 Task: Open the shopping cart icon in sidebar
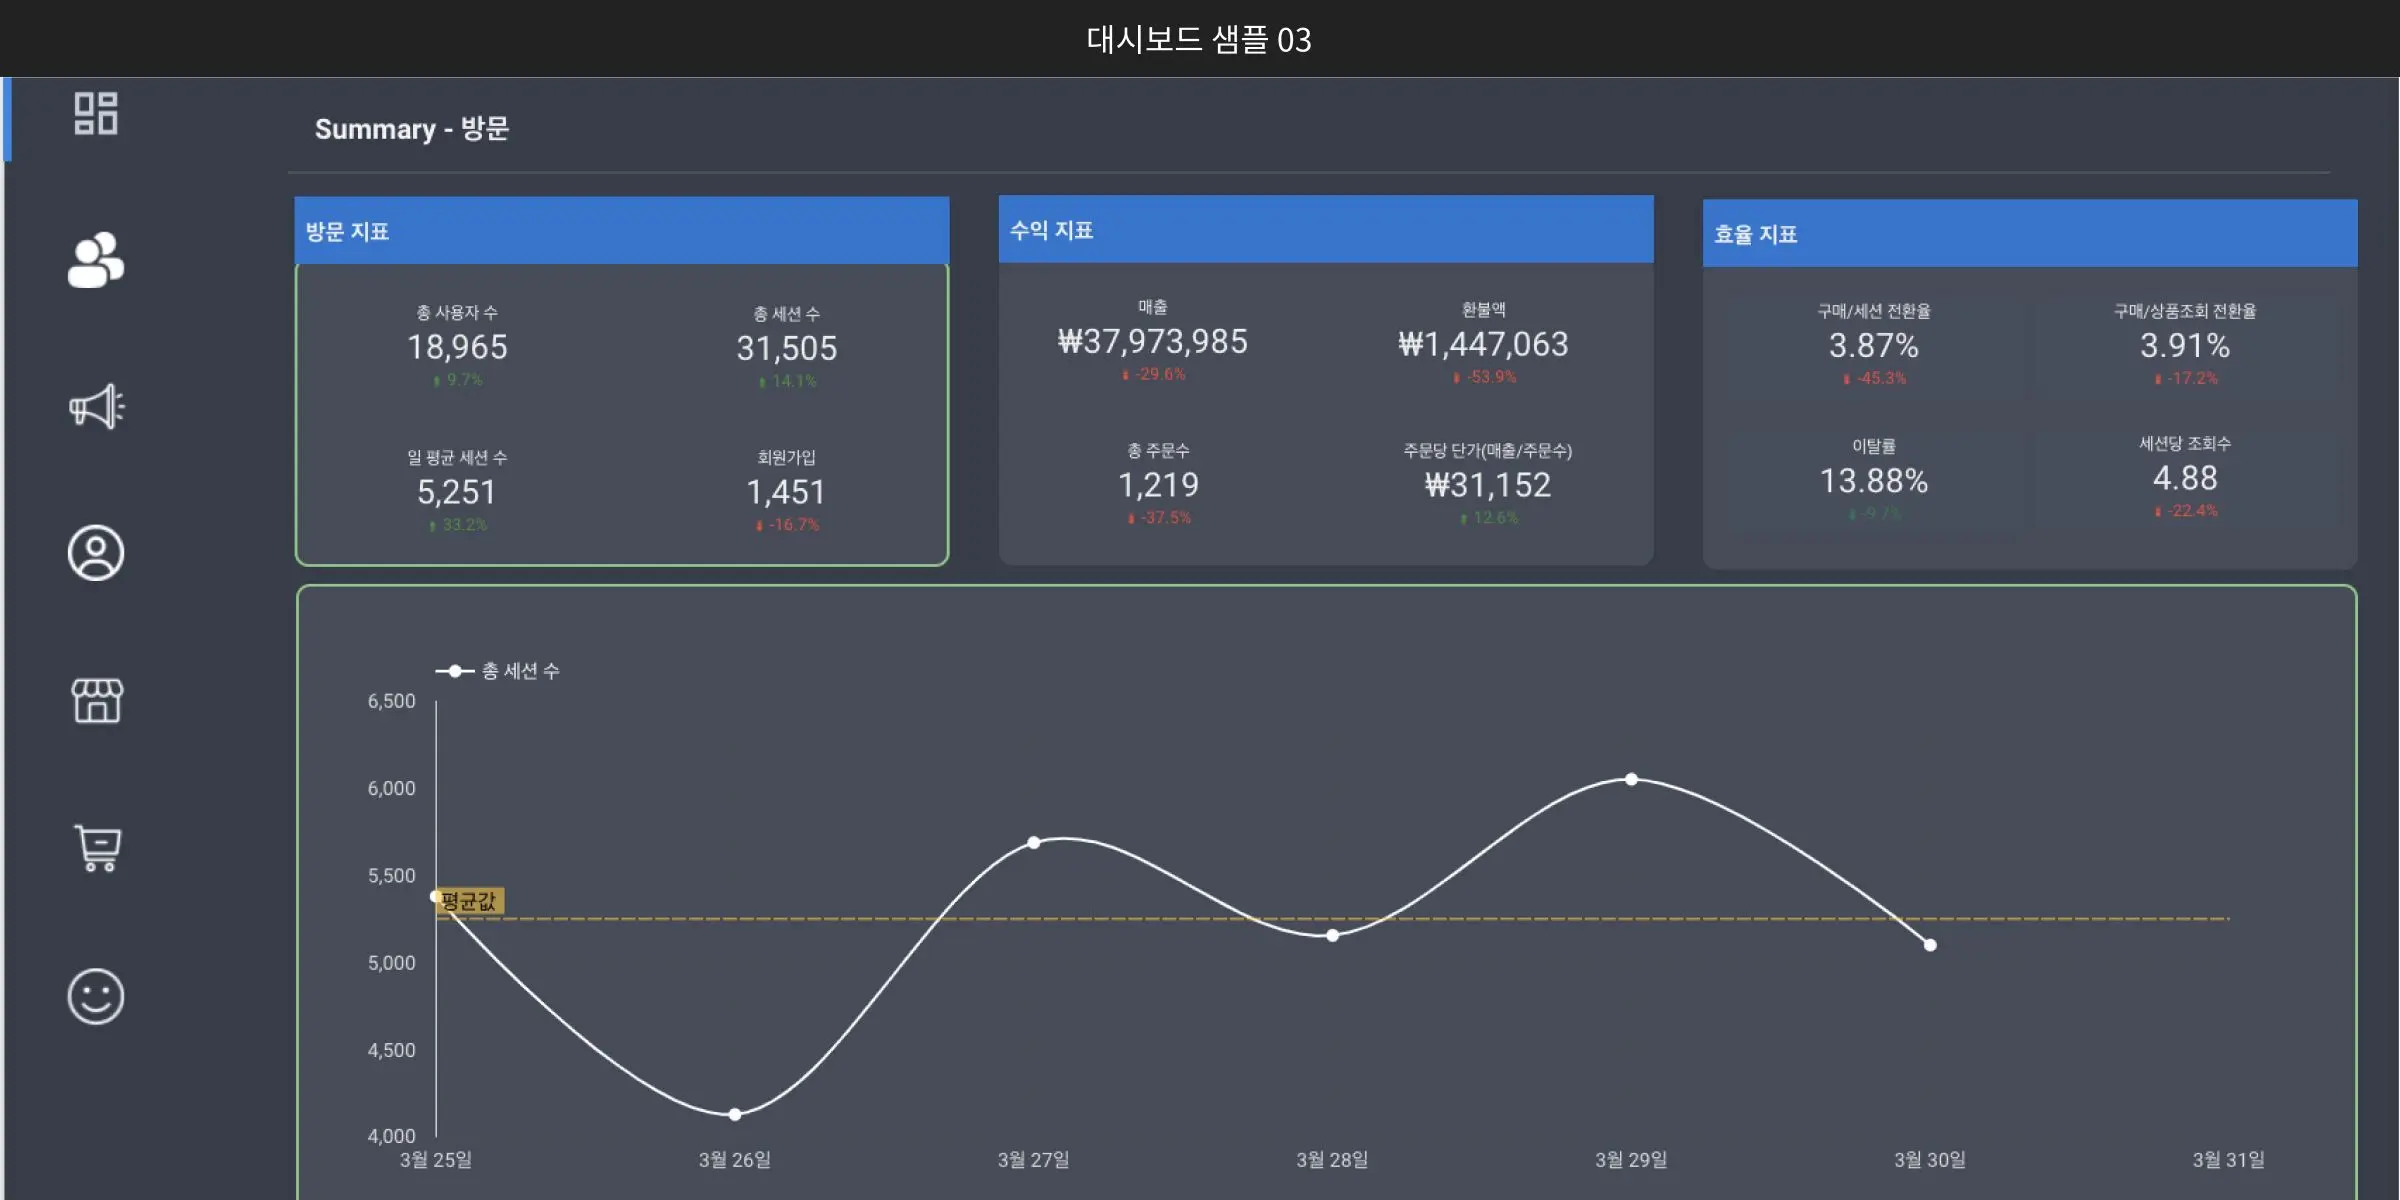tap(98, 848)
